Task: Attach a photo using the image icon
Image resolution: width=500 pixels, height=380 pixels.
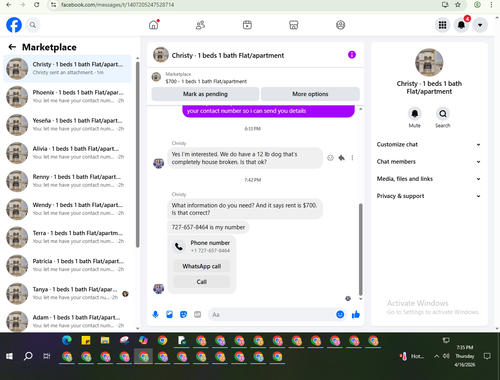Action: [170, 314]
